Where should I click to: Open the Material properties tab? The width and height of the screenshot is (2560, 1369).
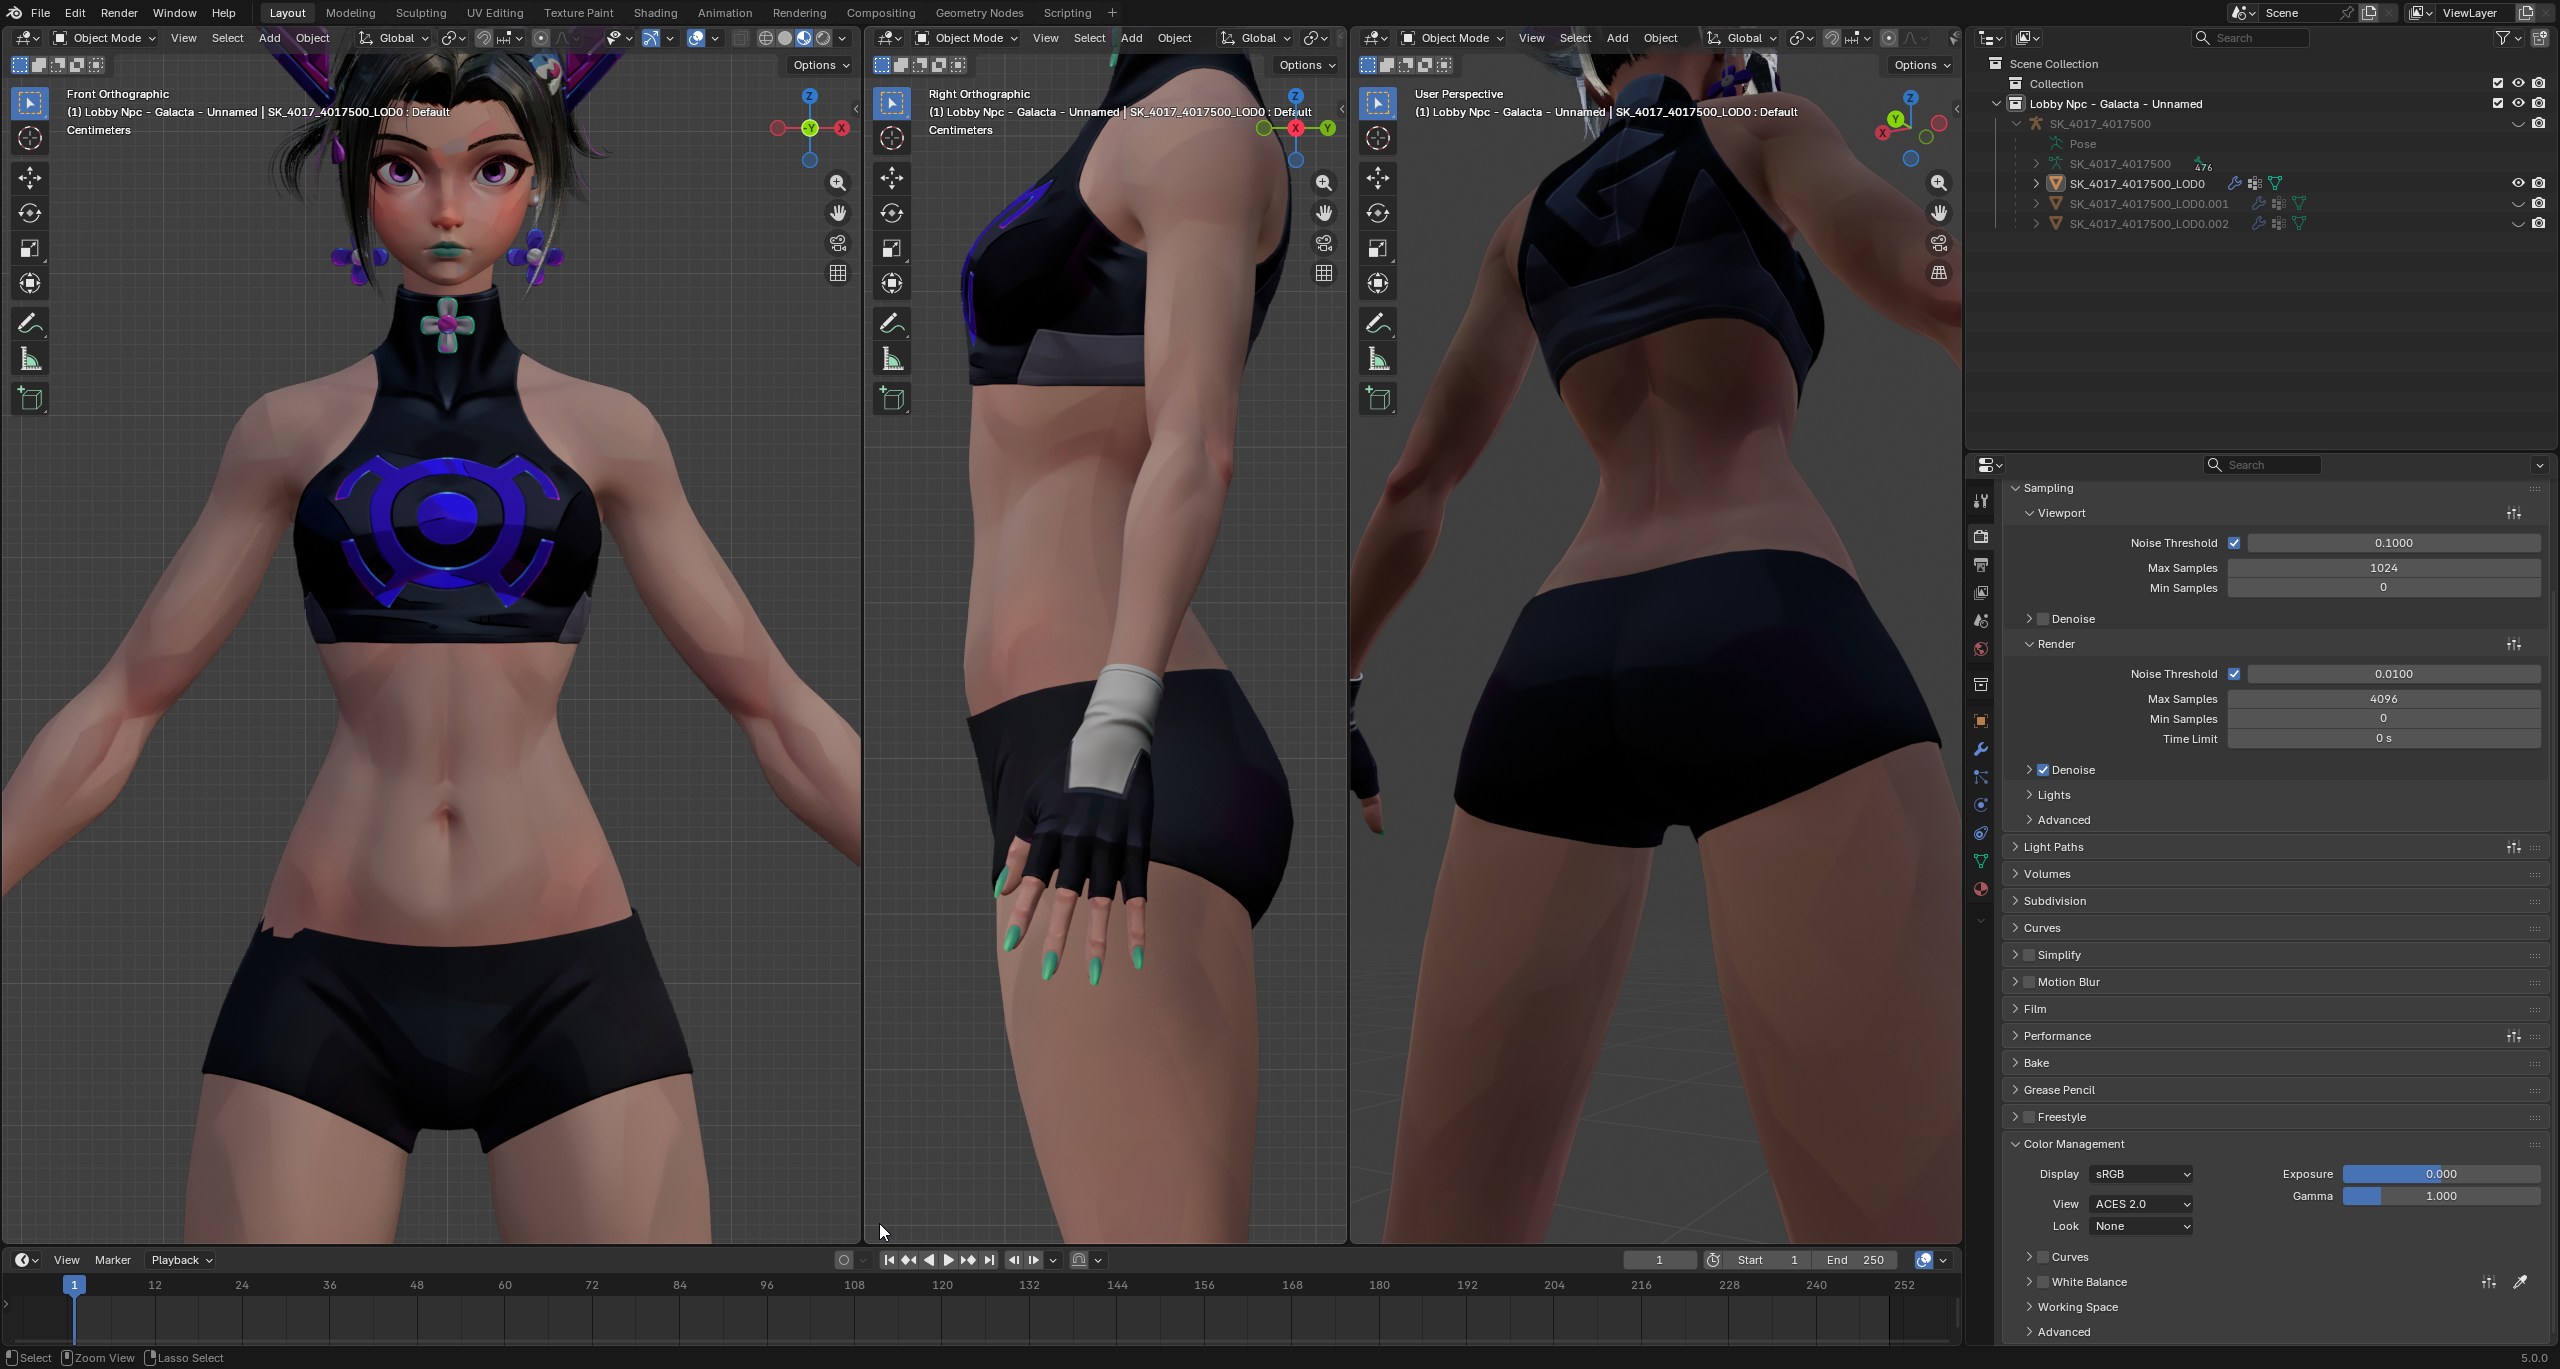pos(1981,889)
